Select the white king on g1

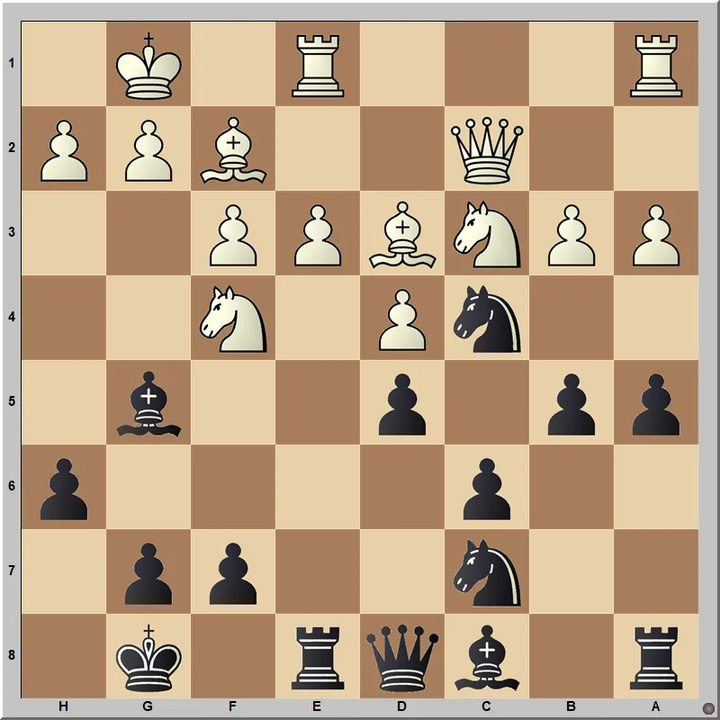click(x=149, y=64)
